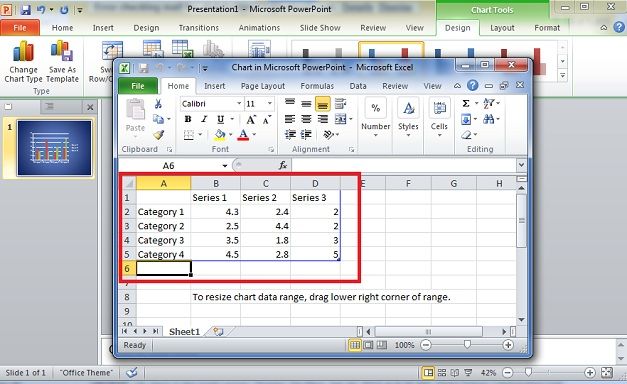
Task: Switch to Page Layout view in Excel status bar
Action: coord(368,345)
